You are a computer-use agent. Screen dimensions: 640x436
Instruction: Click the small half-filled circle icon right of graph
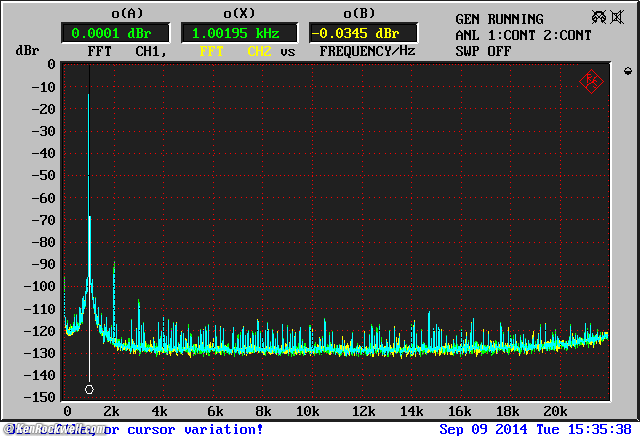click(x=628, y=71)
